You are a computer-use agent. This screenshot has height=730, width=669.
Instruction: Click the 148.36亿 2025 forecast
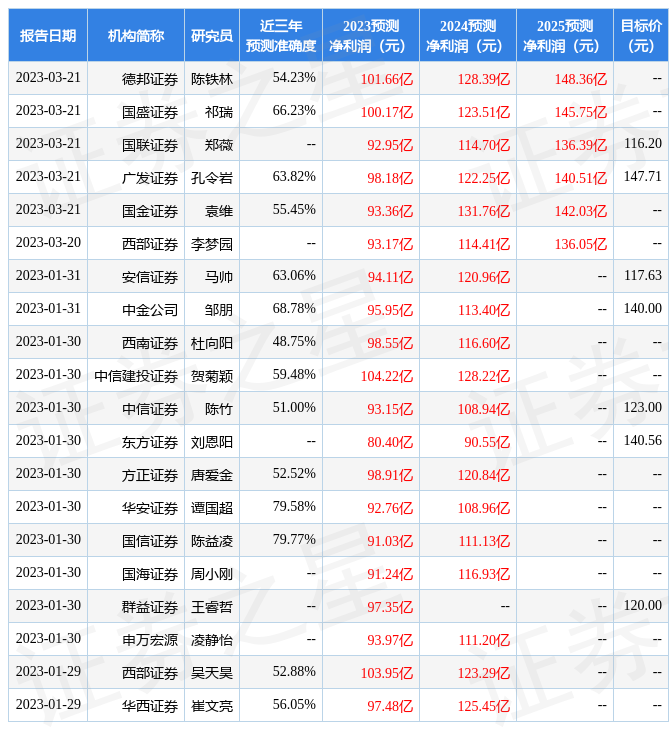click(x=581, y=79)
